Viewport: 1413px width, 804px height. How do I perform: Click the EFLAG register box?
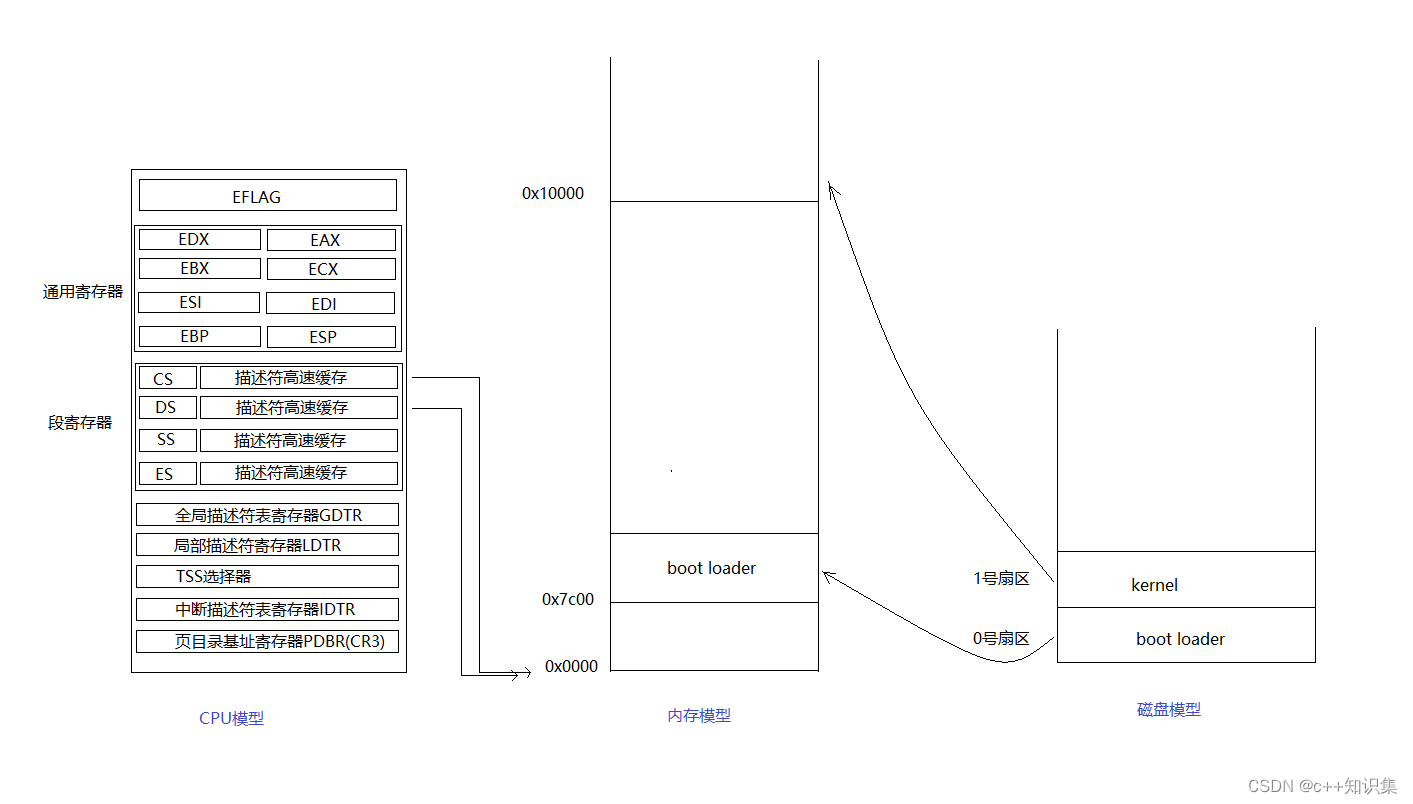[268, 195]
